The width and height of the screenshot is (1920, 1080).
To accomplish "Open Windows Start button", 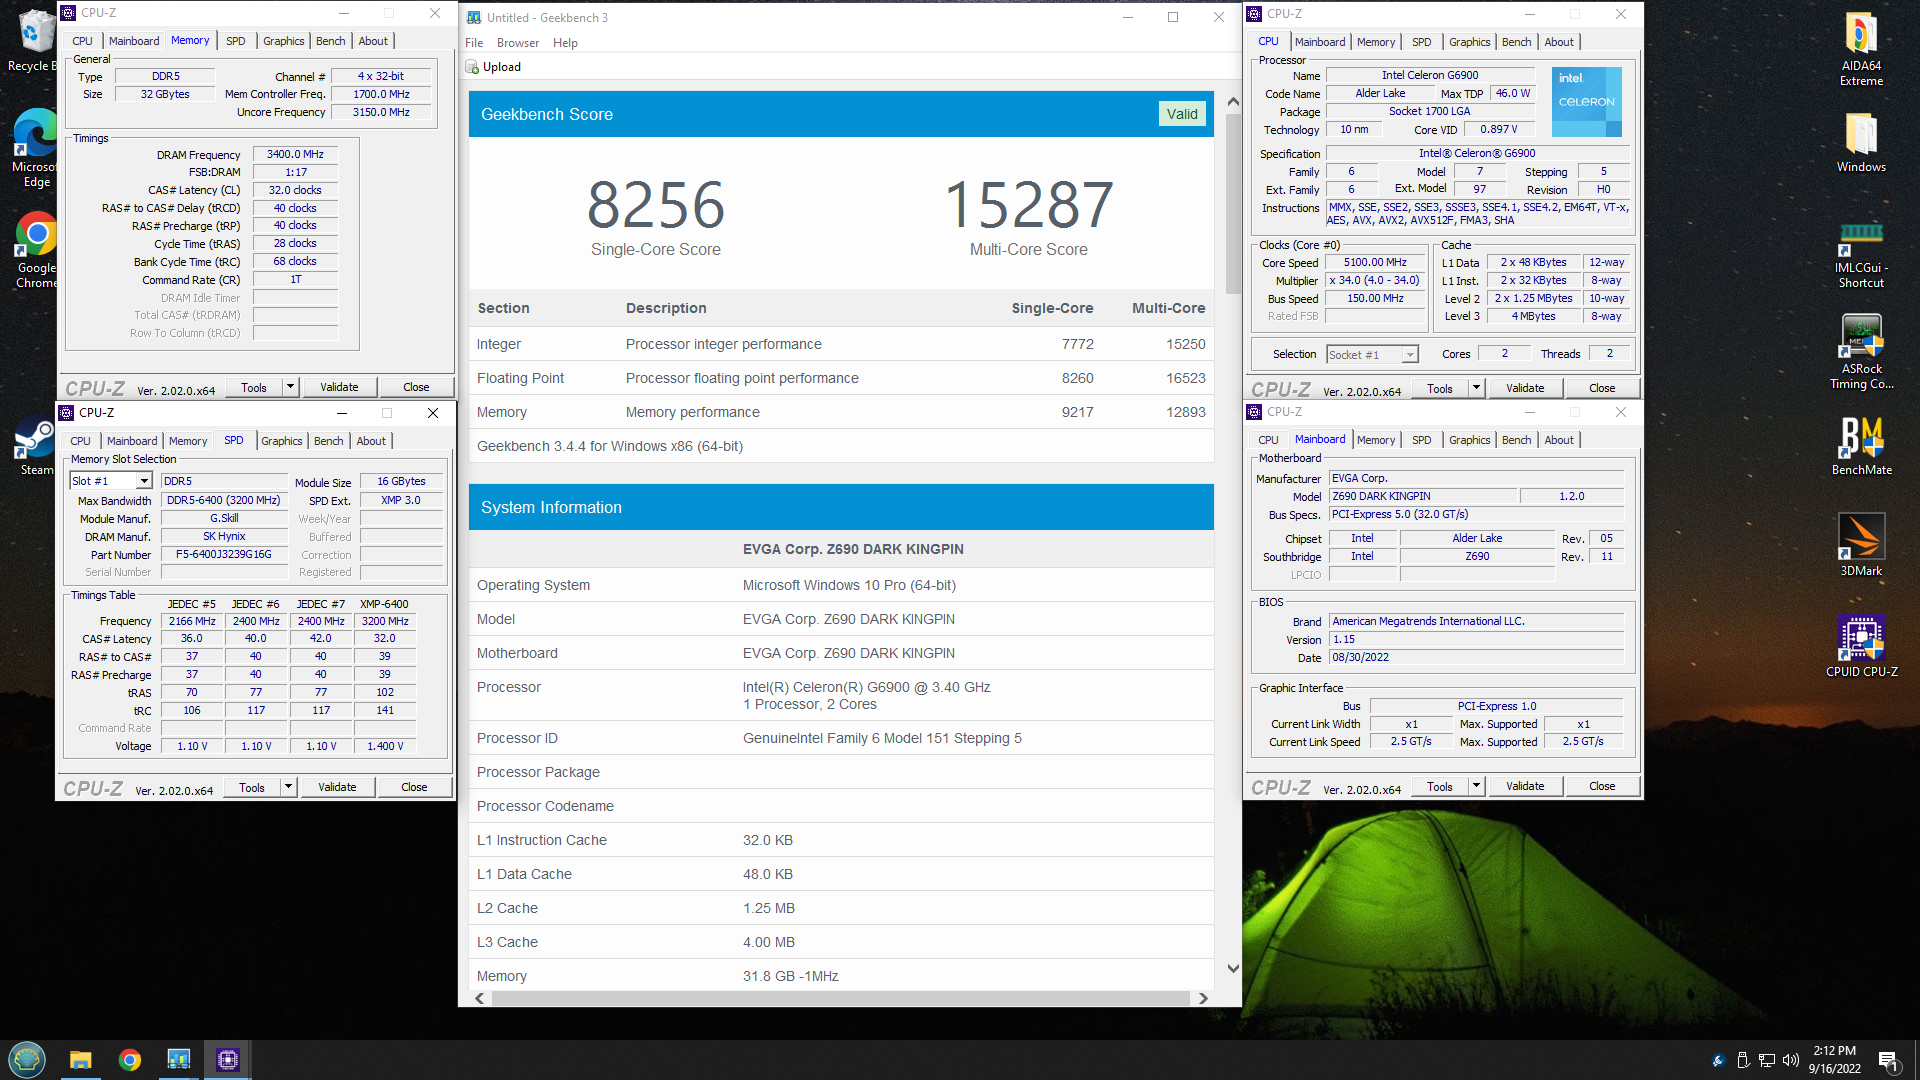I will click(x=27, y=1059).
